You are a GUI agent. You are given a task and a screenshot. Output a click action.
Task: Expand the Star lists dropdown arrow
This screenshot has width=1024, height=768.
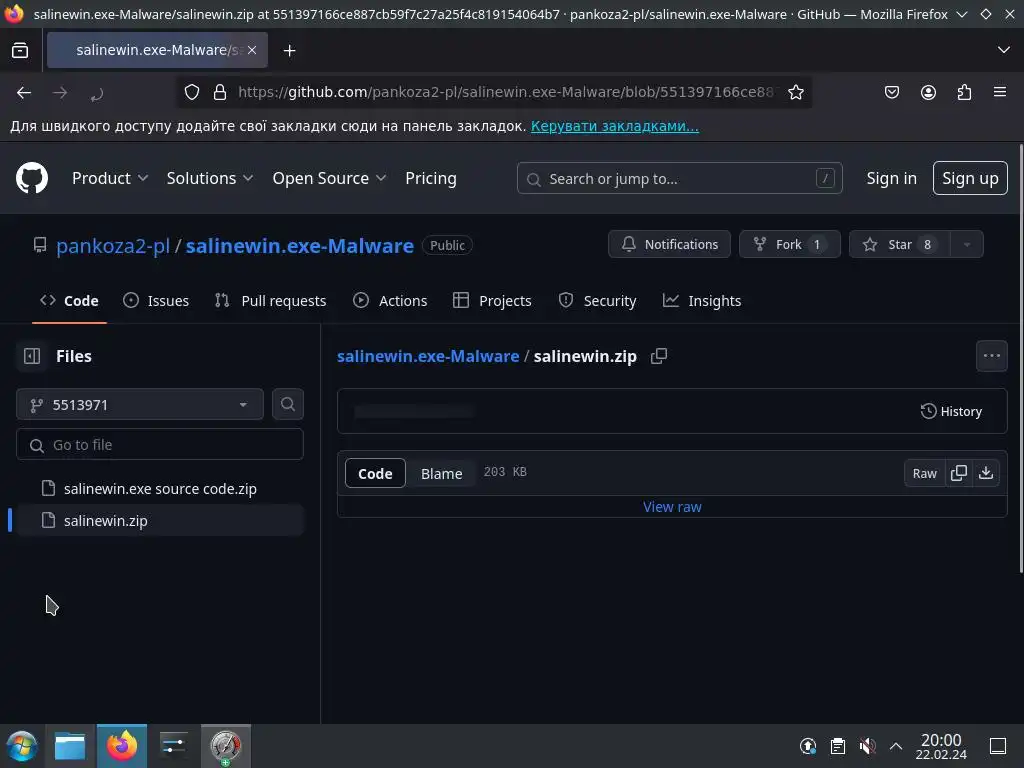coord(967,244)
